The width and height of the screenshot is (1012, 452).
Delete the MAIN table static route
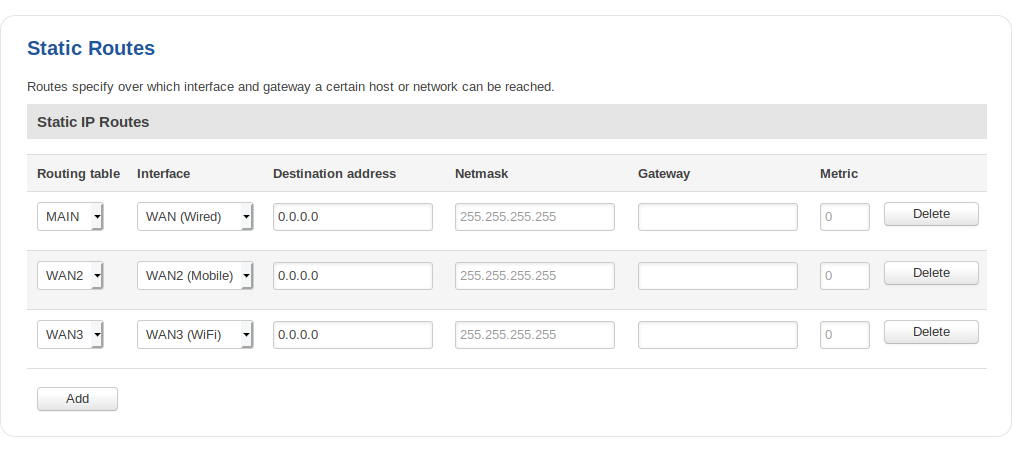pos(931,214)
